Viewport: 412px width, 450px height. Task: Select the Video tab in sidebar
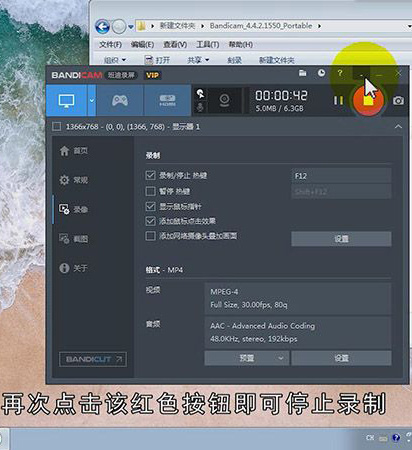pos(74,209)
